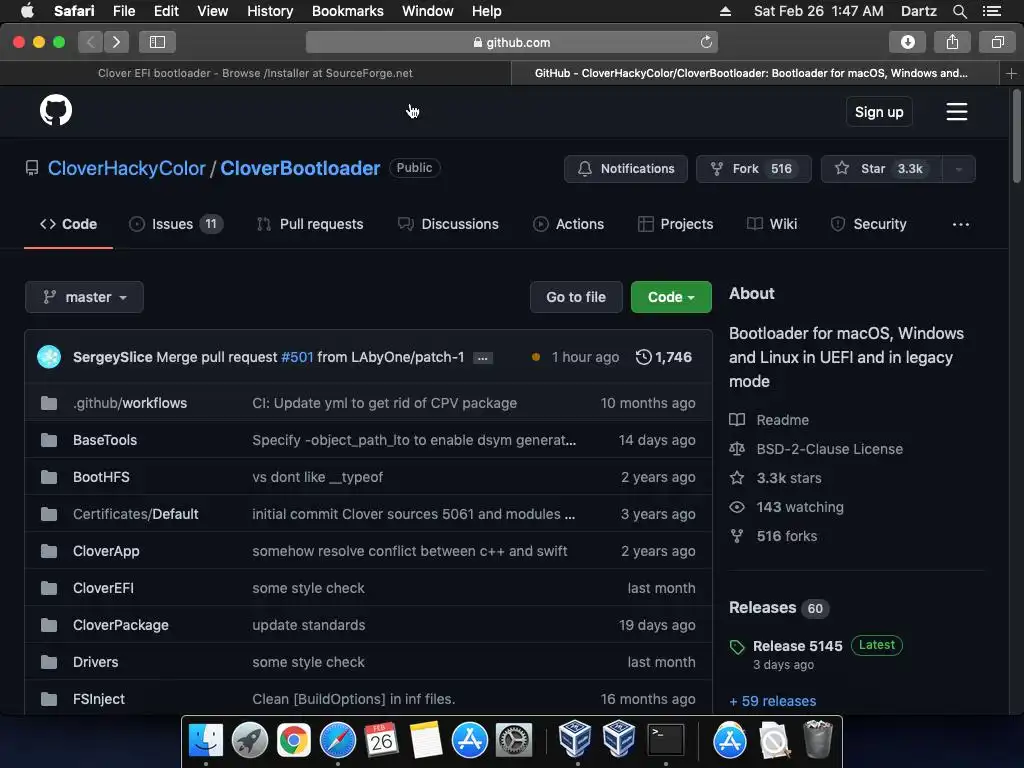Screen dimensions: 1024x768
Task: Toggle the Safari sidebar button
Action: (x=157, y=42)
